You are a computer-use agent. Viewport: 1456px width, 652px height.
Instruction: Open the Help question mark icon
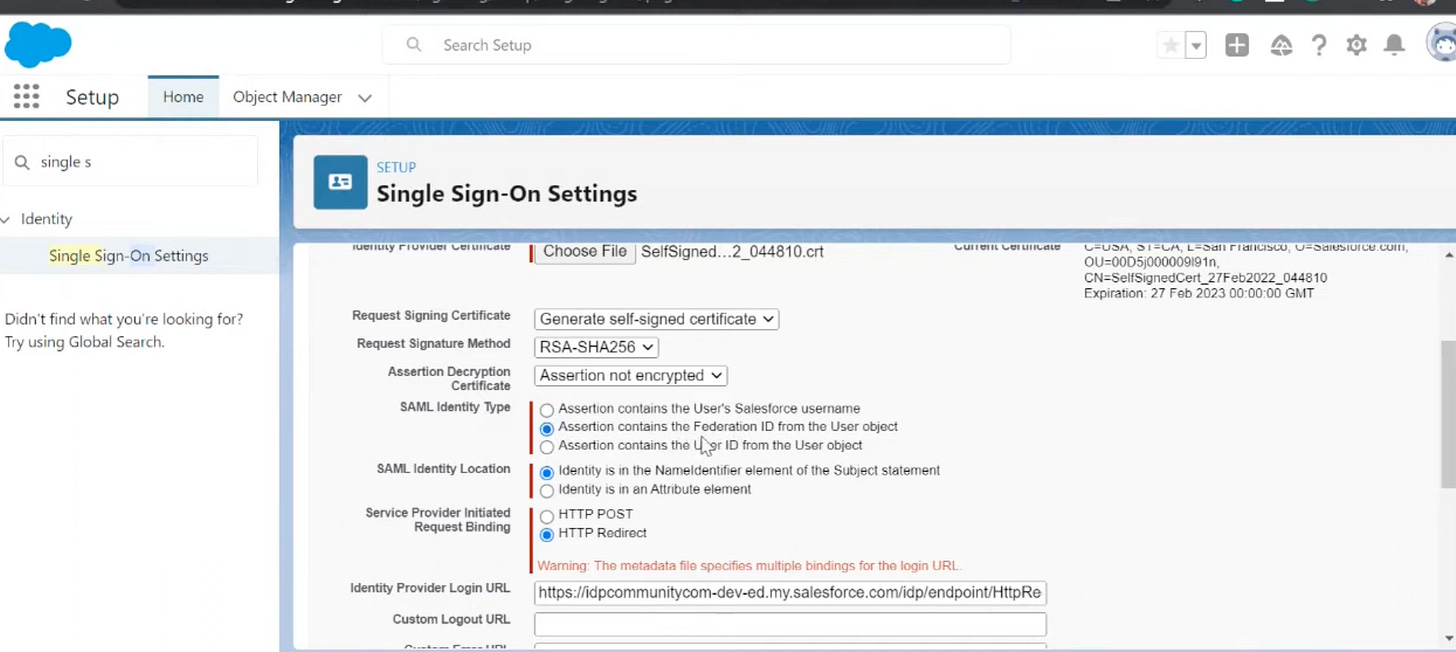point(1319,45)
